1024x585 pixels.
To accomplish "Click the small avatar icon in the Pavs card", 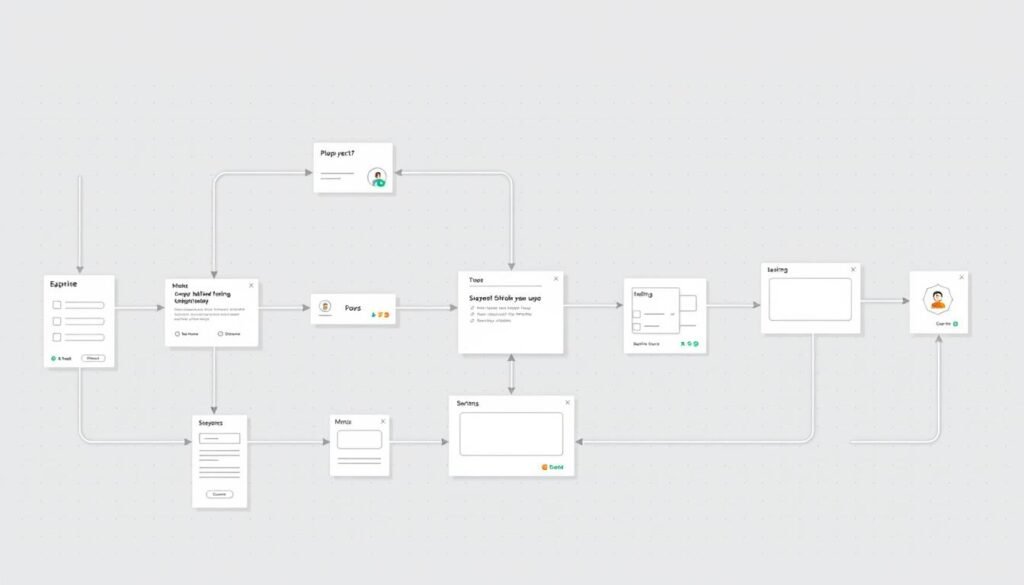I will (325, 307).
